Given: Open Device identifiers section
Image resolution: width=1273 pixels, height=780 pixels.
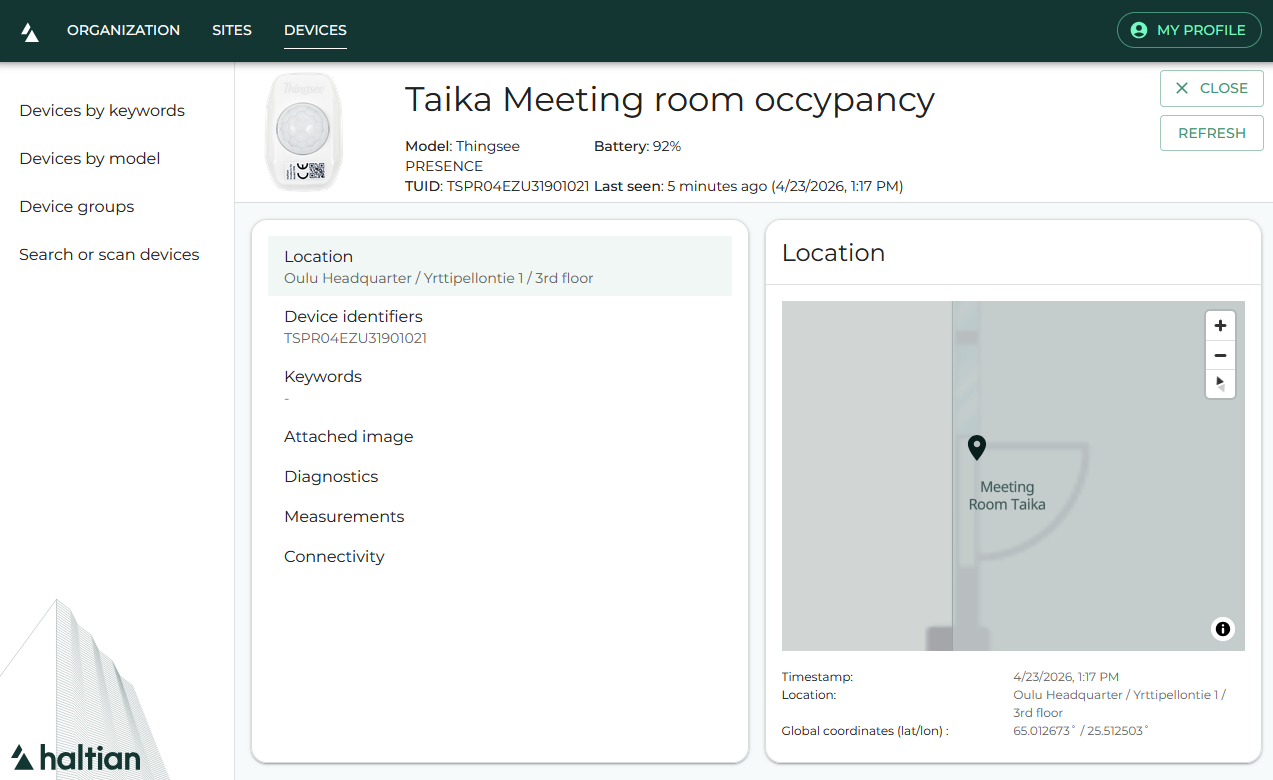Looking at the screenshot, I should [x=500, y=326].
